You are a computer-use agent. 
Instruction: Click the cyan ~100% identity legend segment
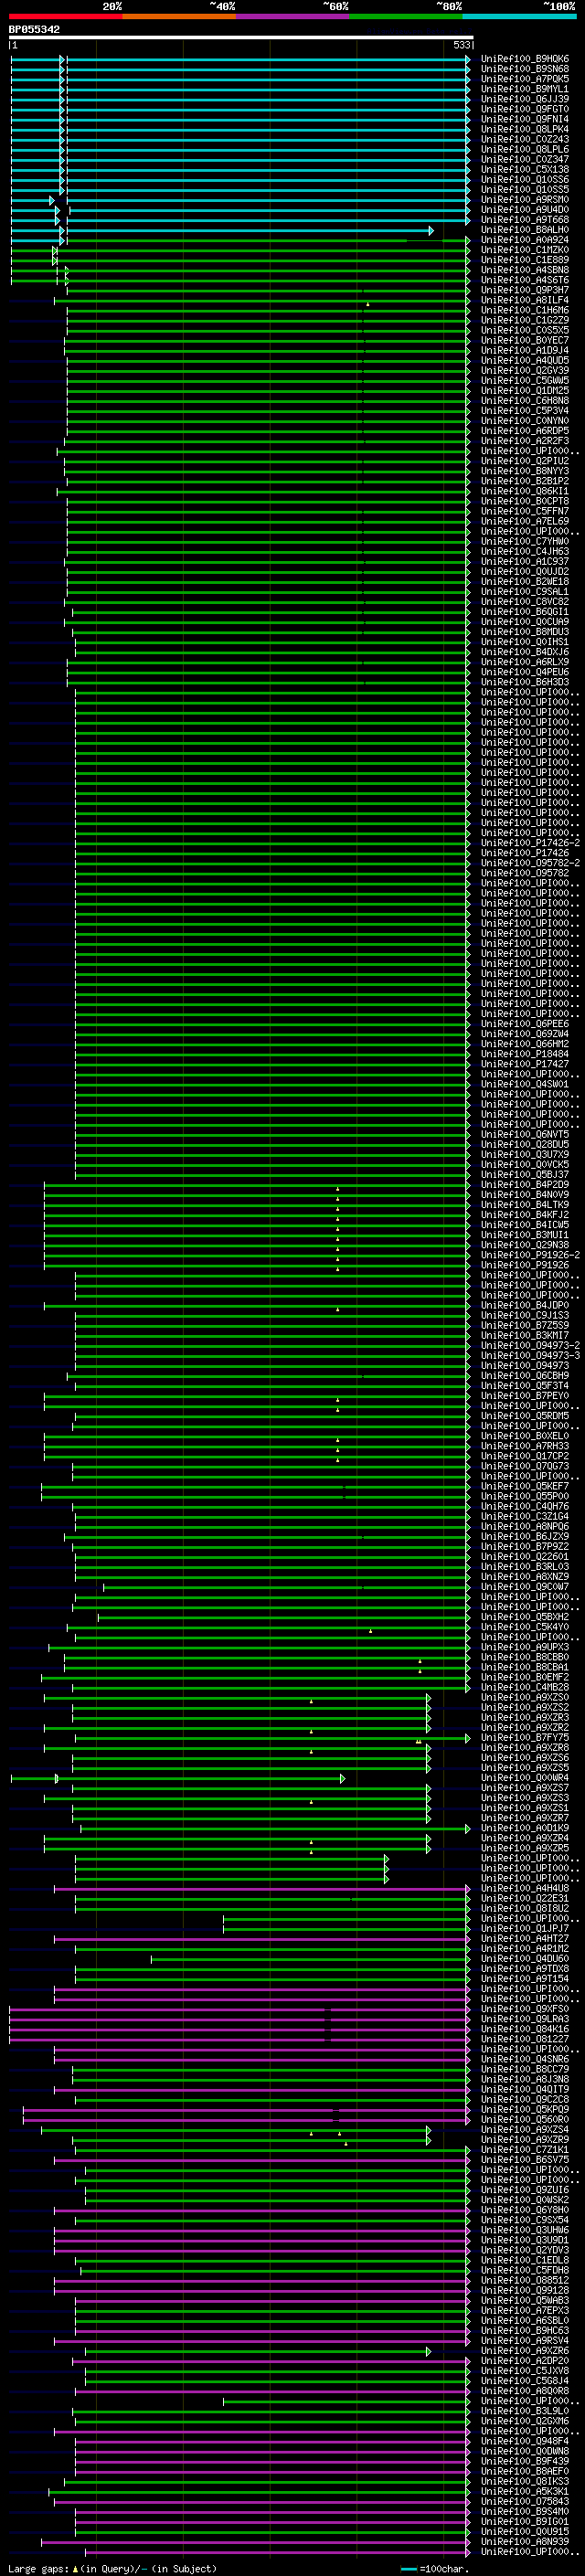click(520, 16)
